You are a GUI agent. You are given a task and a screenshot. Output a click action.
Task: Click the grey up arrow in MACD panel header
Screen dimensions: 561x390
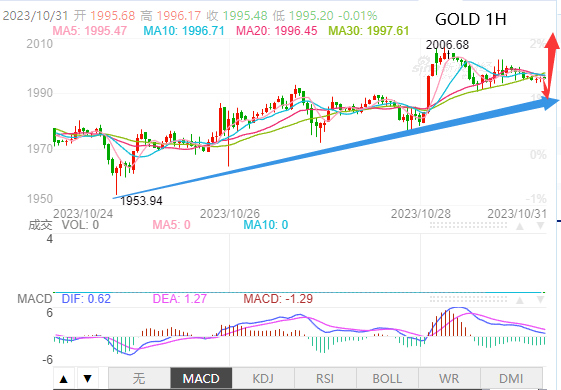coord(519,299)
